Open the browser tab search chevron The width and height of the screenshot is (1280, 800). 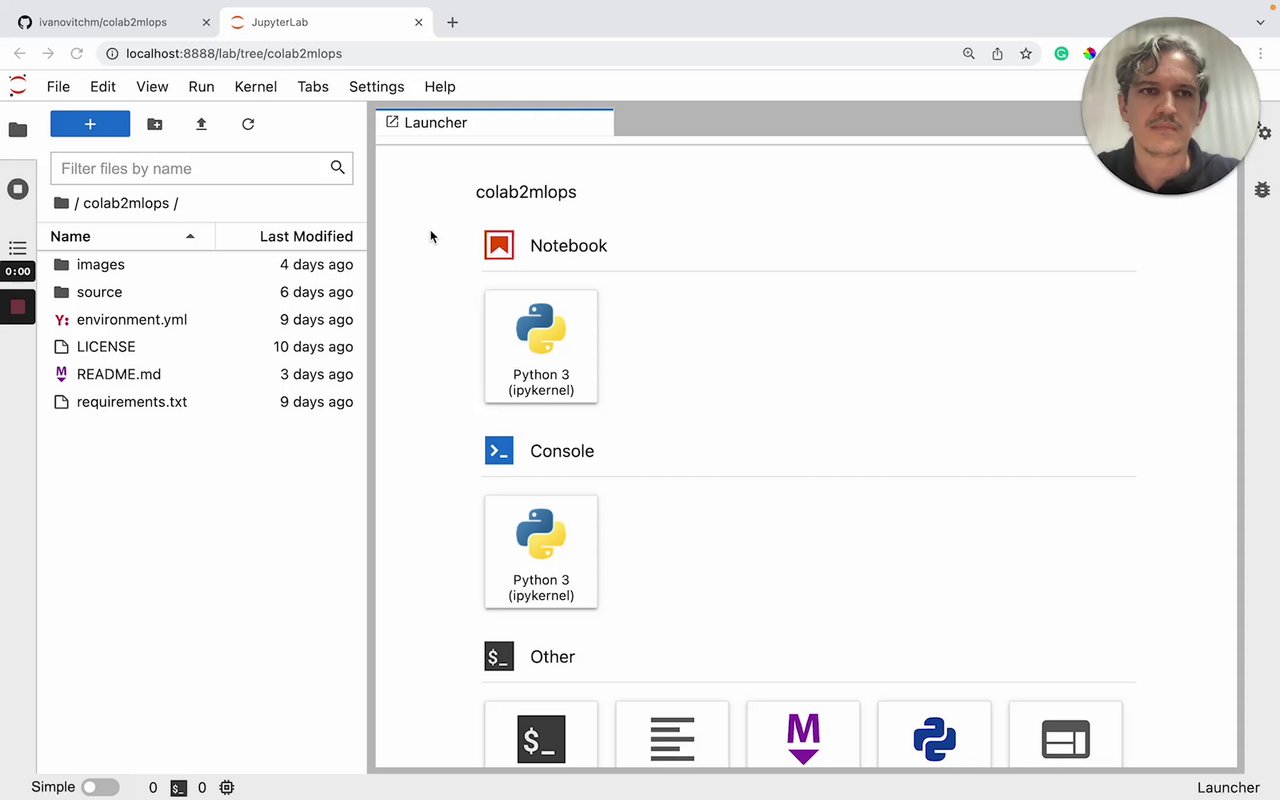[1261, 22]
